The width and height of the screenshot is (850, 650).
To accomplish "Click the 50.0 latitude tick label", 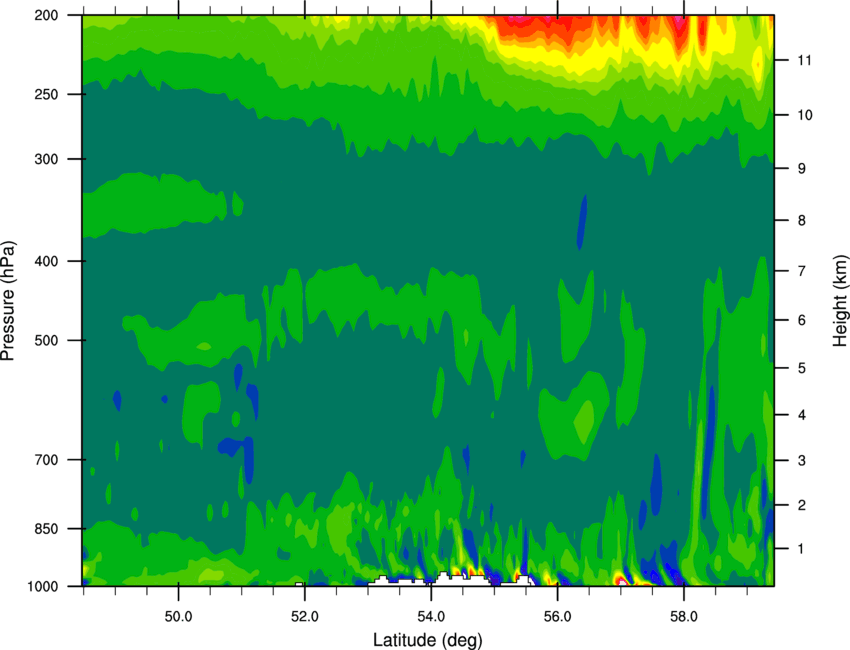I will 178,616.
